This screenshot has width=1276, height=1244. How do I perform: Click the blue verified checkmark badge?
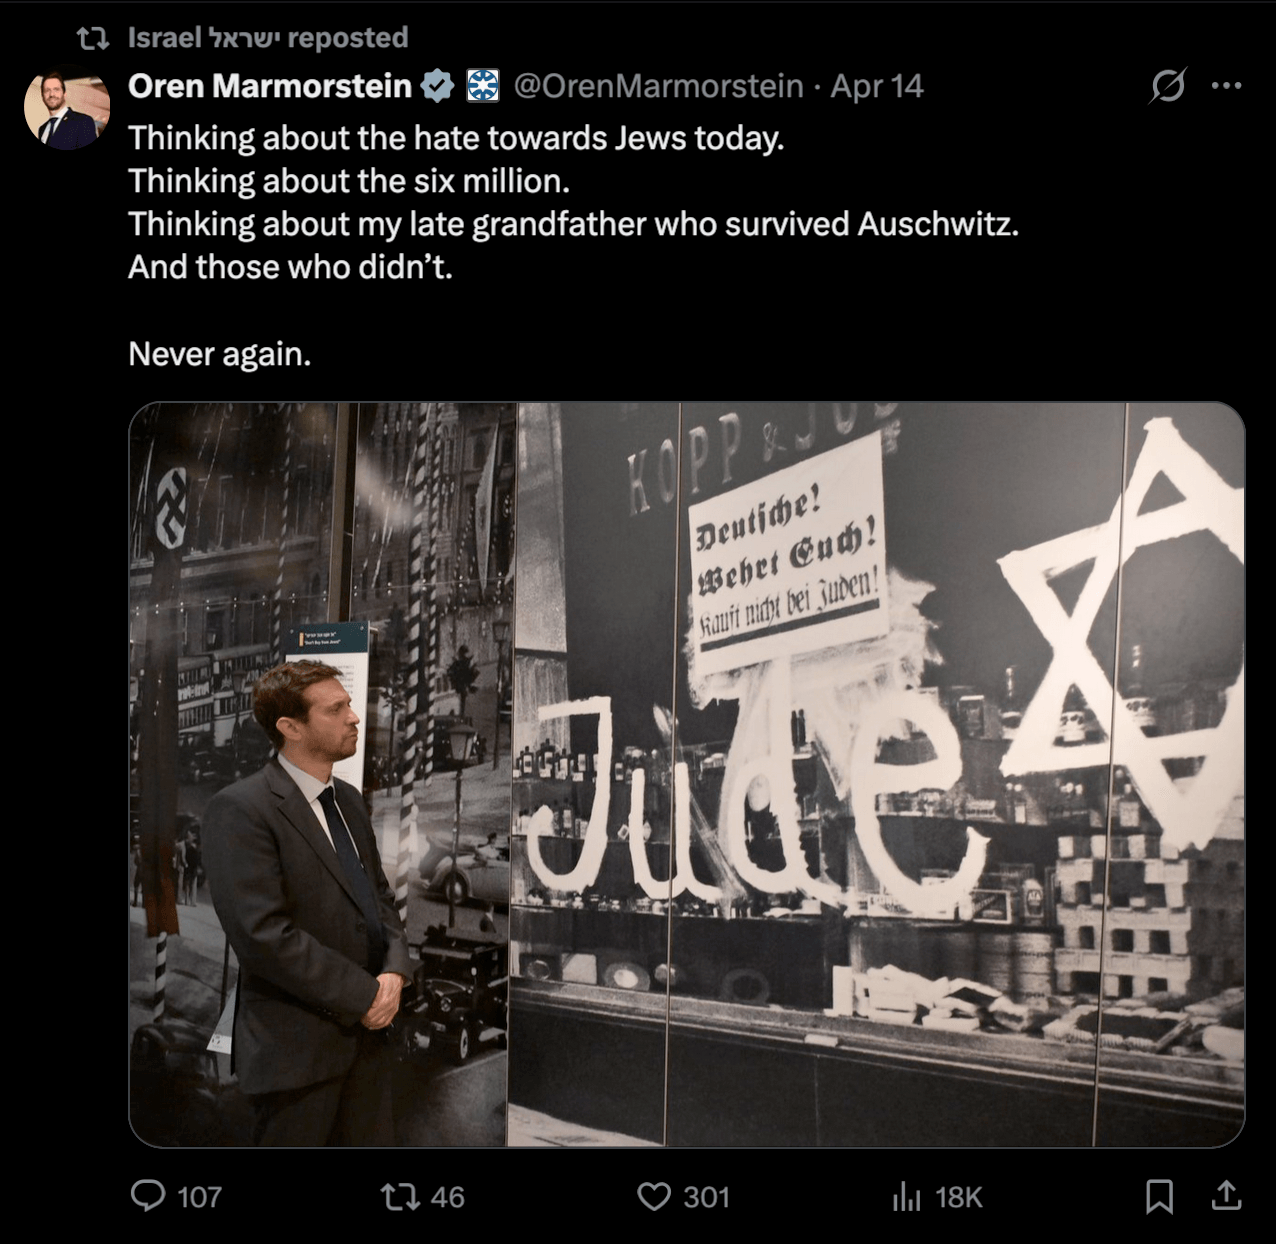click(x=437, y=87)
